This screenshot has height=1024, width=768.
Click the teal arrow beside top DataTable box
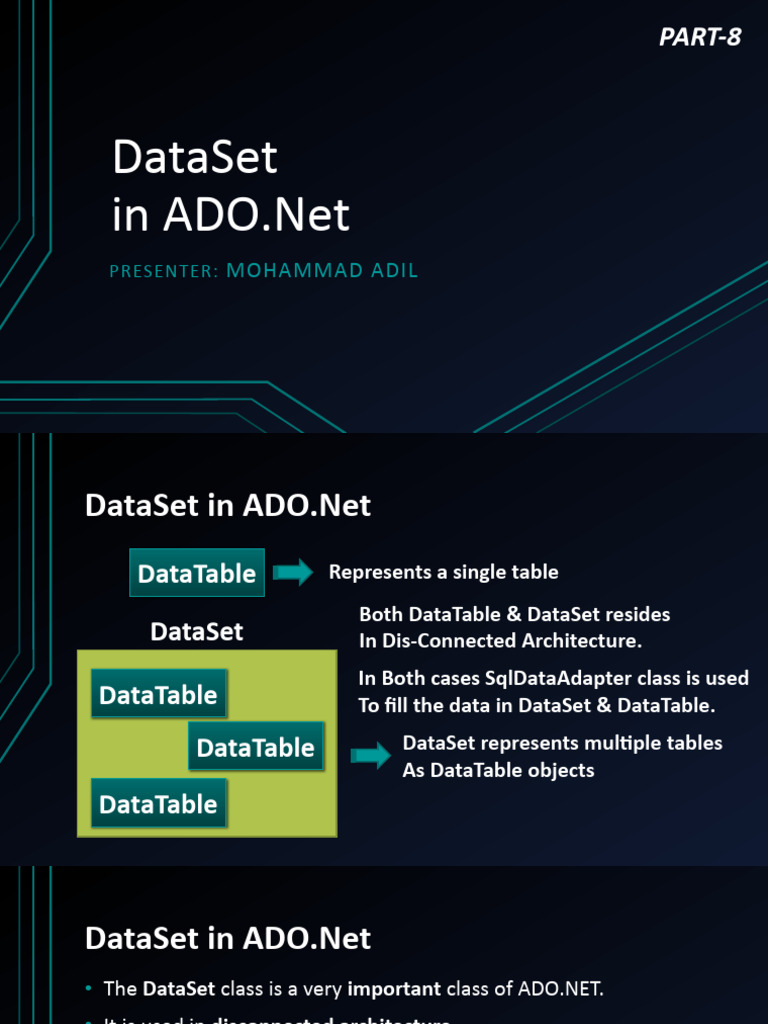tap(293, 573)
